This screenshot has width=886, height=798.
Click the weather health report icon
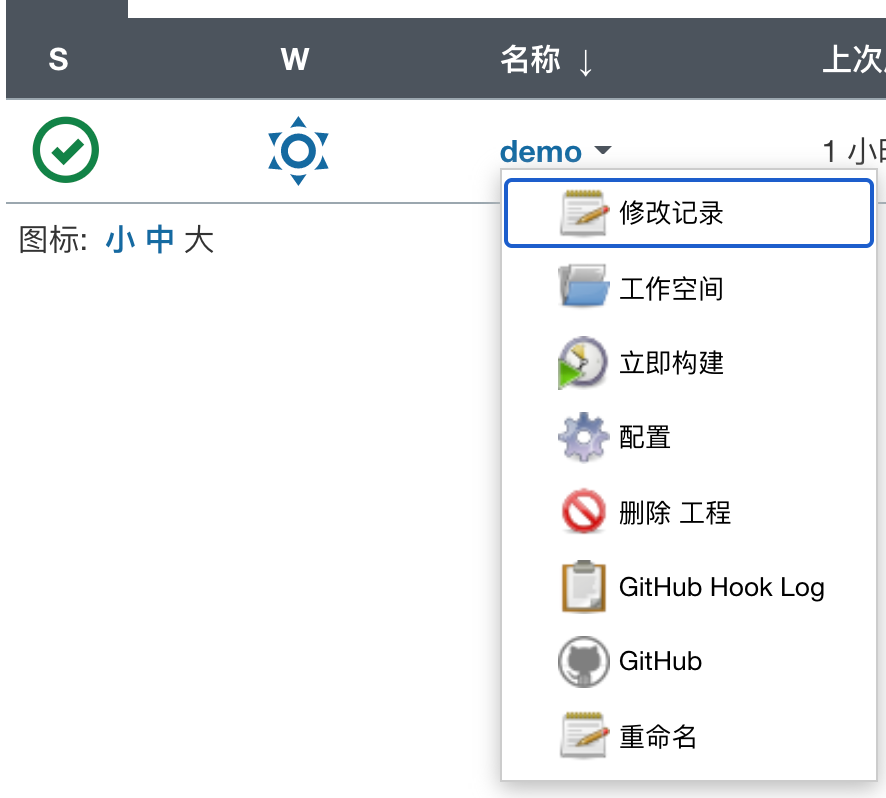click(298, 151)
